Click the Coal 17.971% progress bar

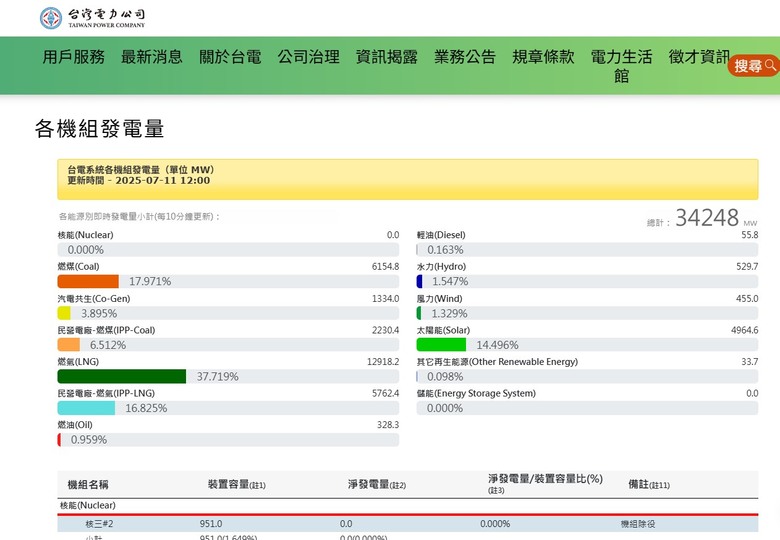[x=228, y=281]
